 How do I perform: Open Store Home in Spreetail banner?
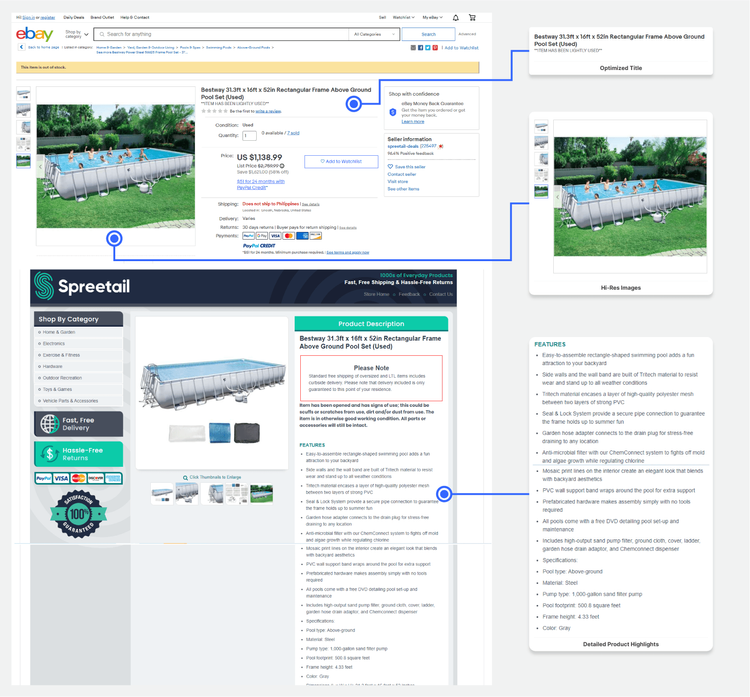pyautogui.click(x=376, y=294)
